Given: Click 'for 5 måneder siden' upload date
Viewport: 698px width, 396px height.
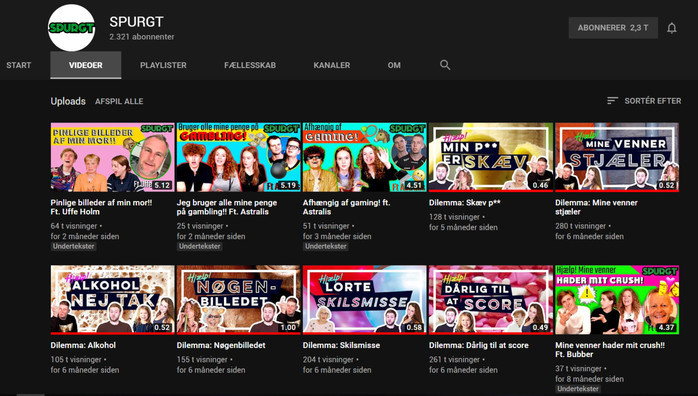Looking at the screenshot, I should (463, 227).
